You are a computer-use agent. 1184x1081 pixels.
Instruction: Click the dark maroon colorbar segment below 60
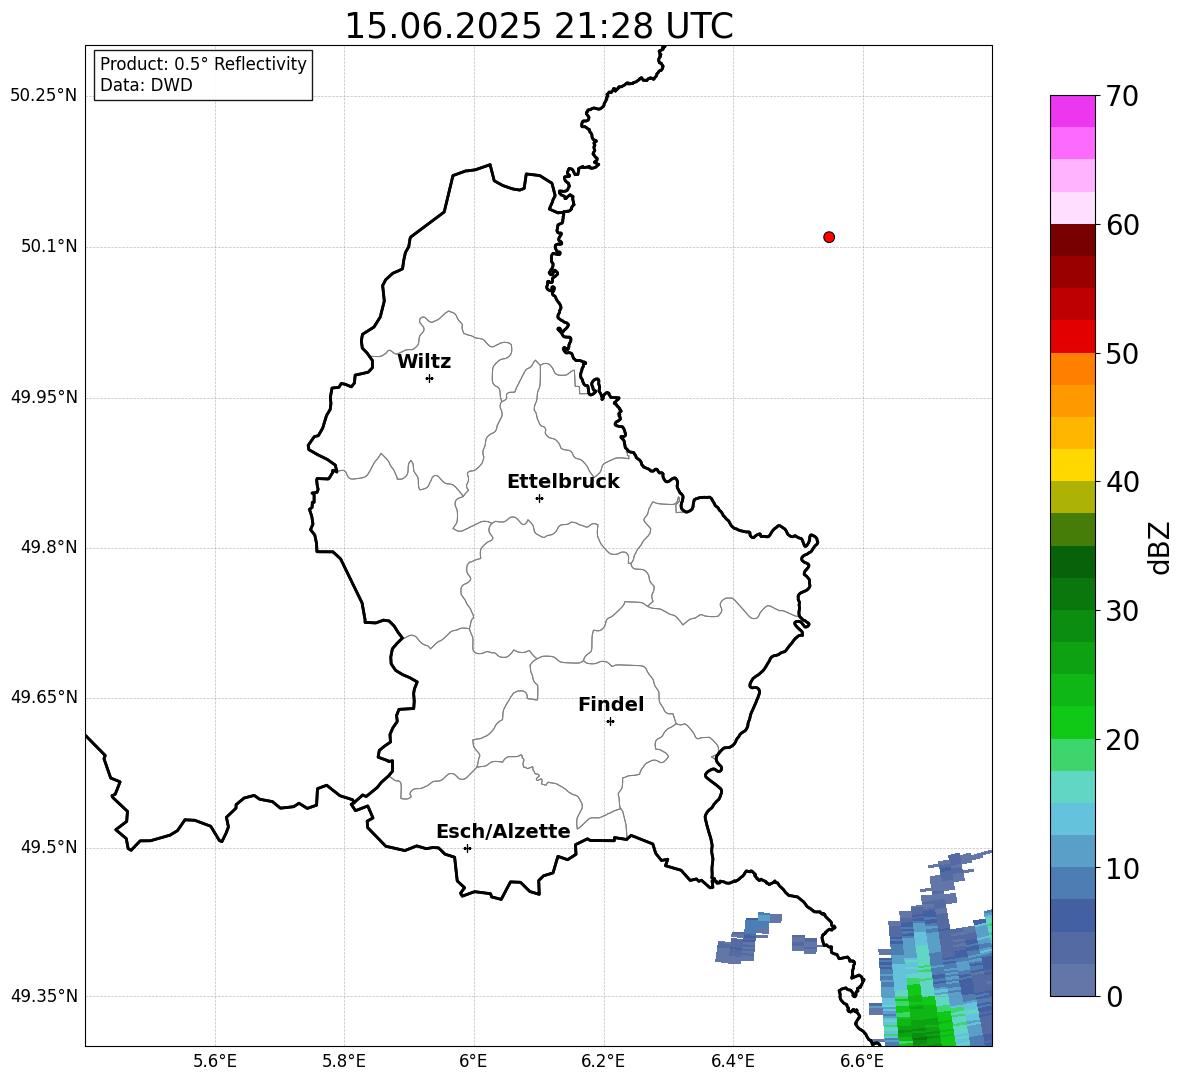[x=1072, y=240]
